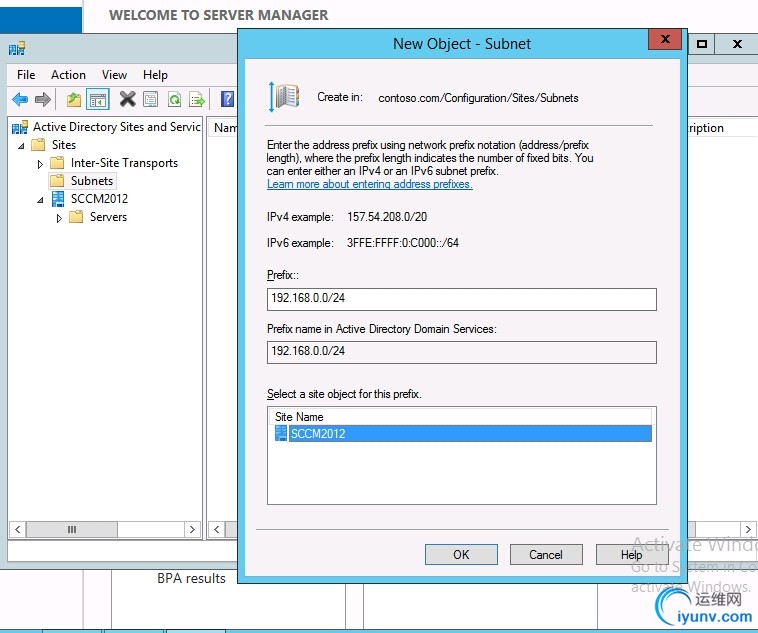Image resolution: width=758 pixels, height=633 pixels.
Task: Click Cancel in the subnet dialog
Action: (x=546, y=554)
